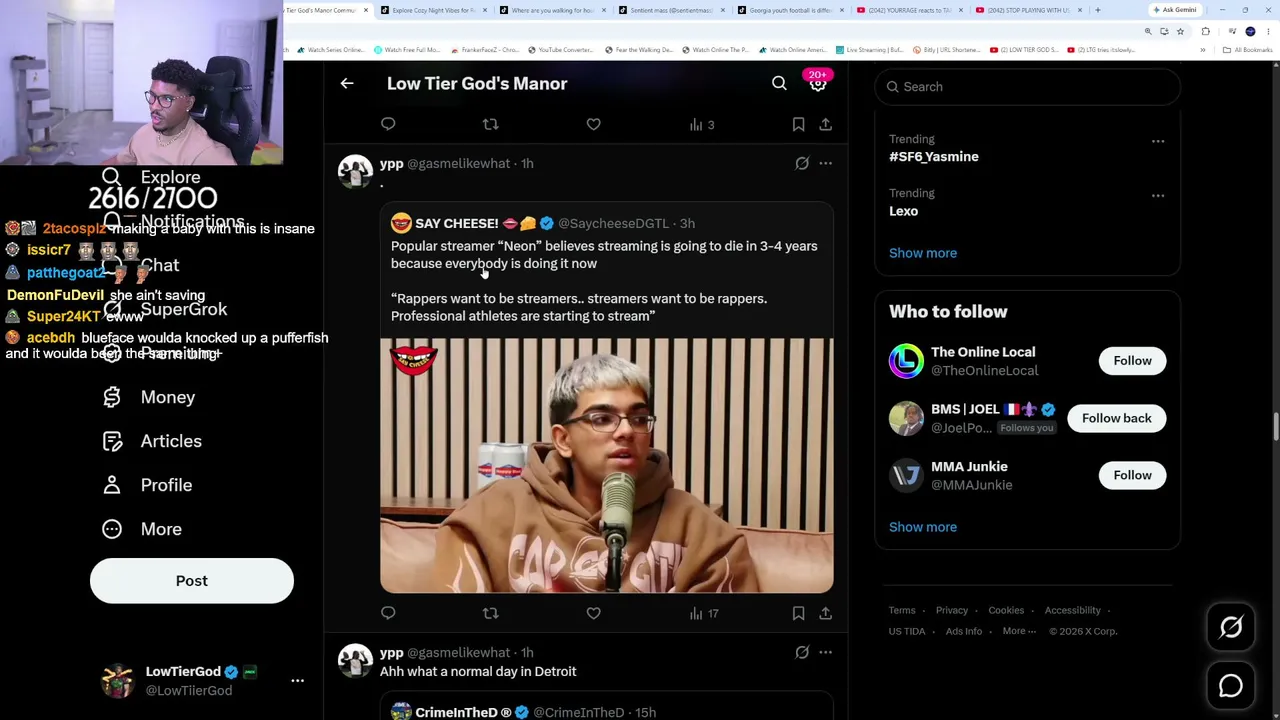Go back using the arrow beside Low Tier God's Manor
Image resolution: width=1280 pixels, height=720 pixels.
click(x=347, y=84)
